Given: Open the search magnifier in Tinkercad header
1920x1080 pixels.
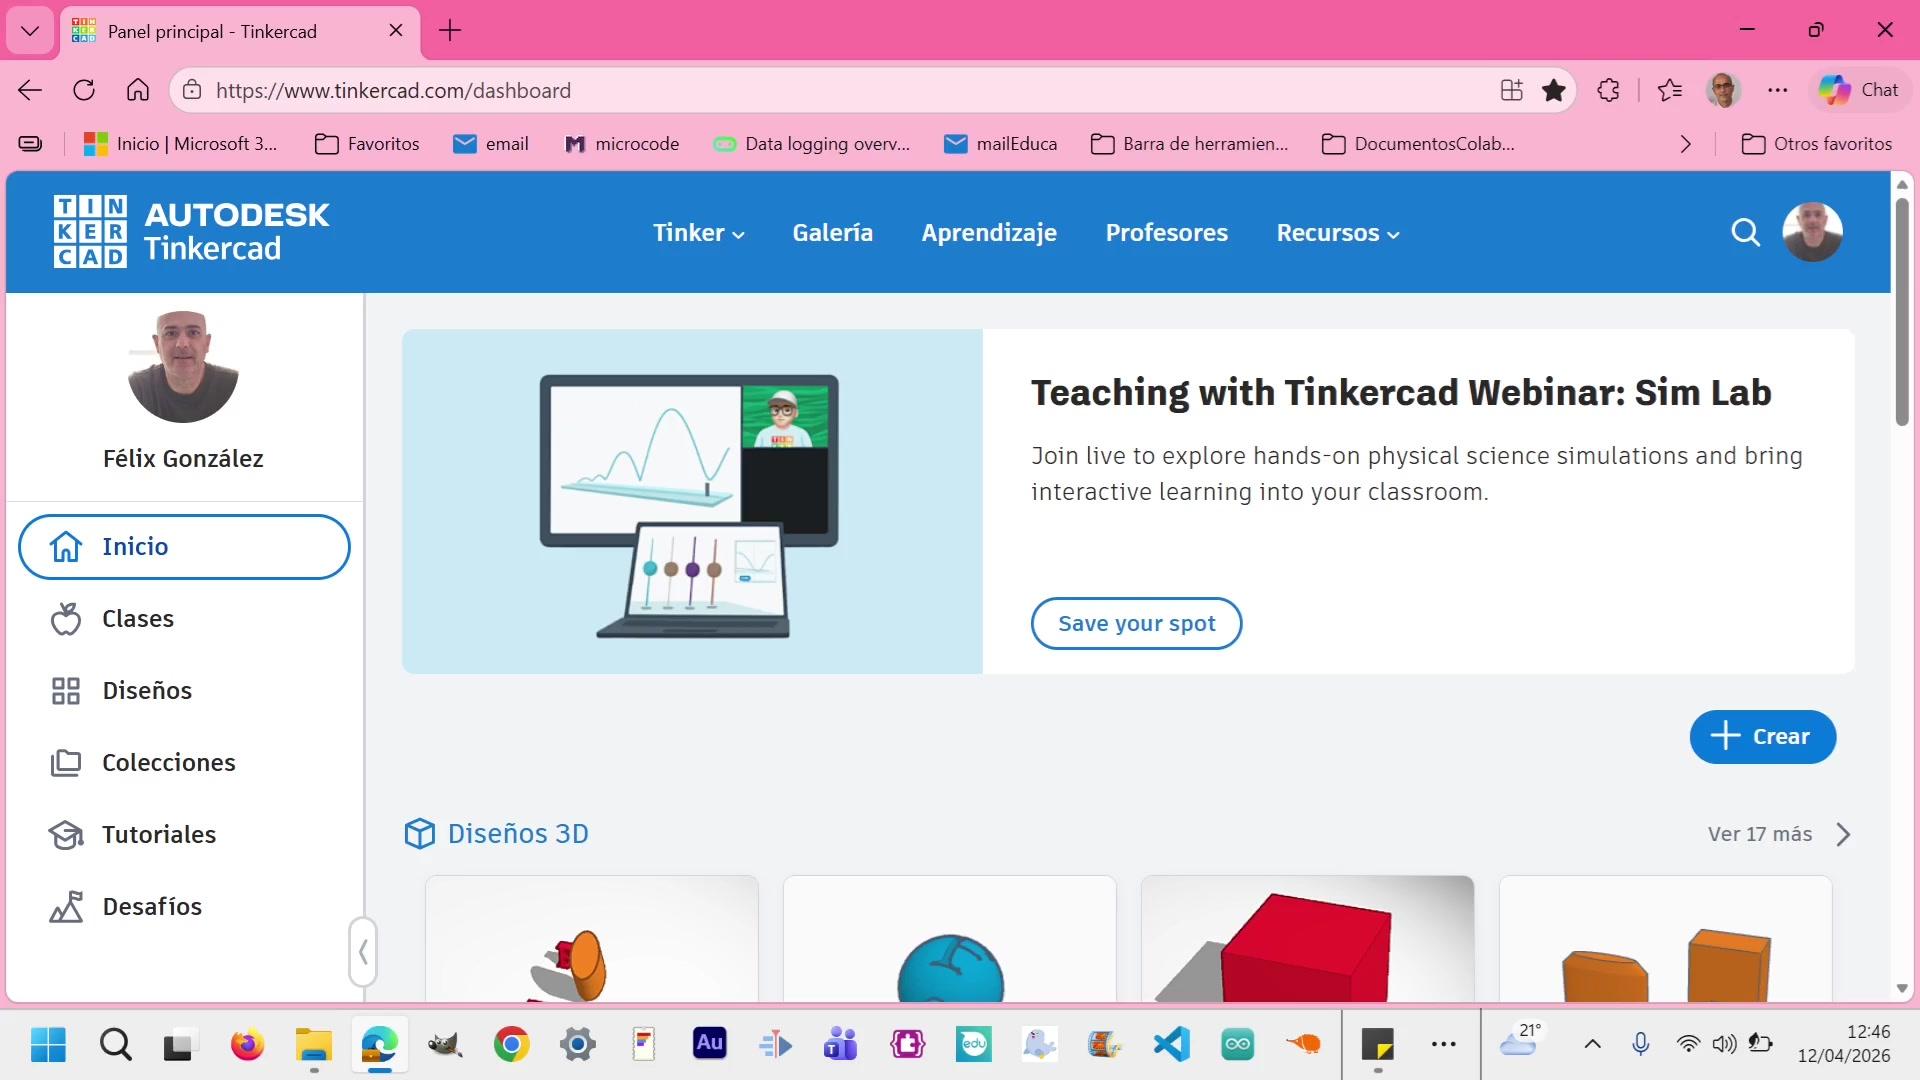Looking at the screenshot, I should 1745,232.
